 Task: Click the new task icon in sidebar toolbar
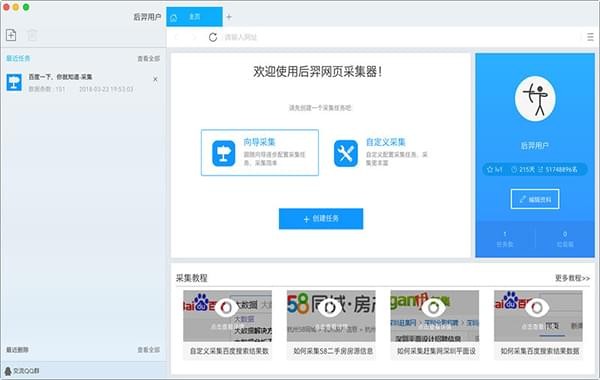pos(11,35)
